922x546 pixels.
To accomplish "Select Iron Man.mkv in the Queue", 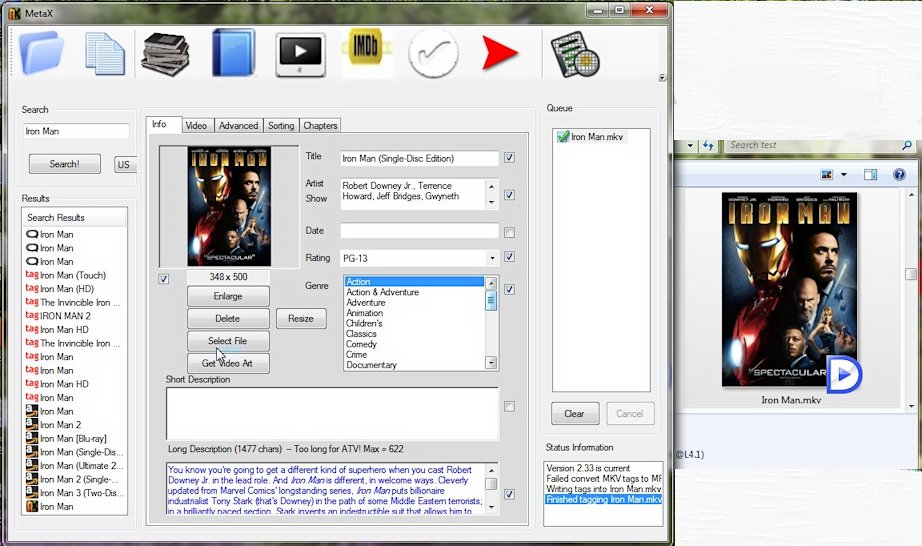I will (591, 136).
